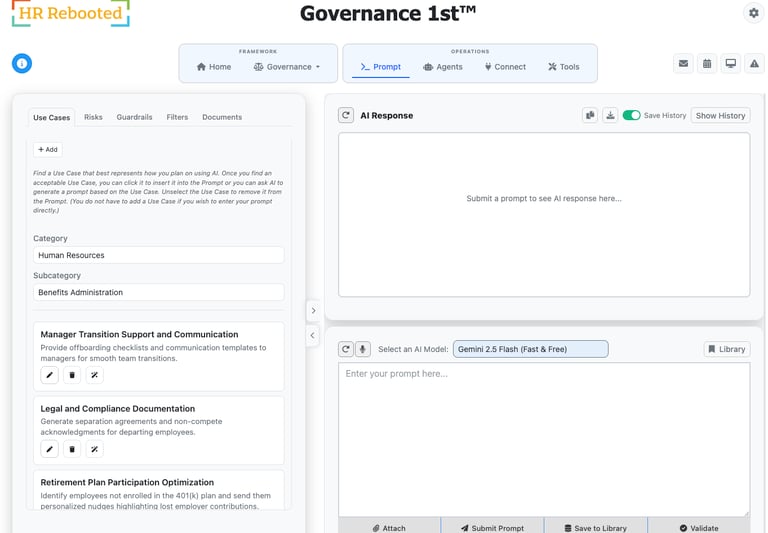Go to the Home navigation item
The height and width of the screenshot is (533, 768).
click(214, 67)
